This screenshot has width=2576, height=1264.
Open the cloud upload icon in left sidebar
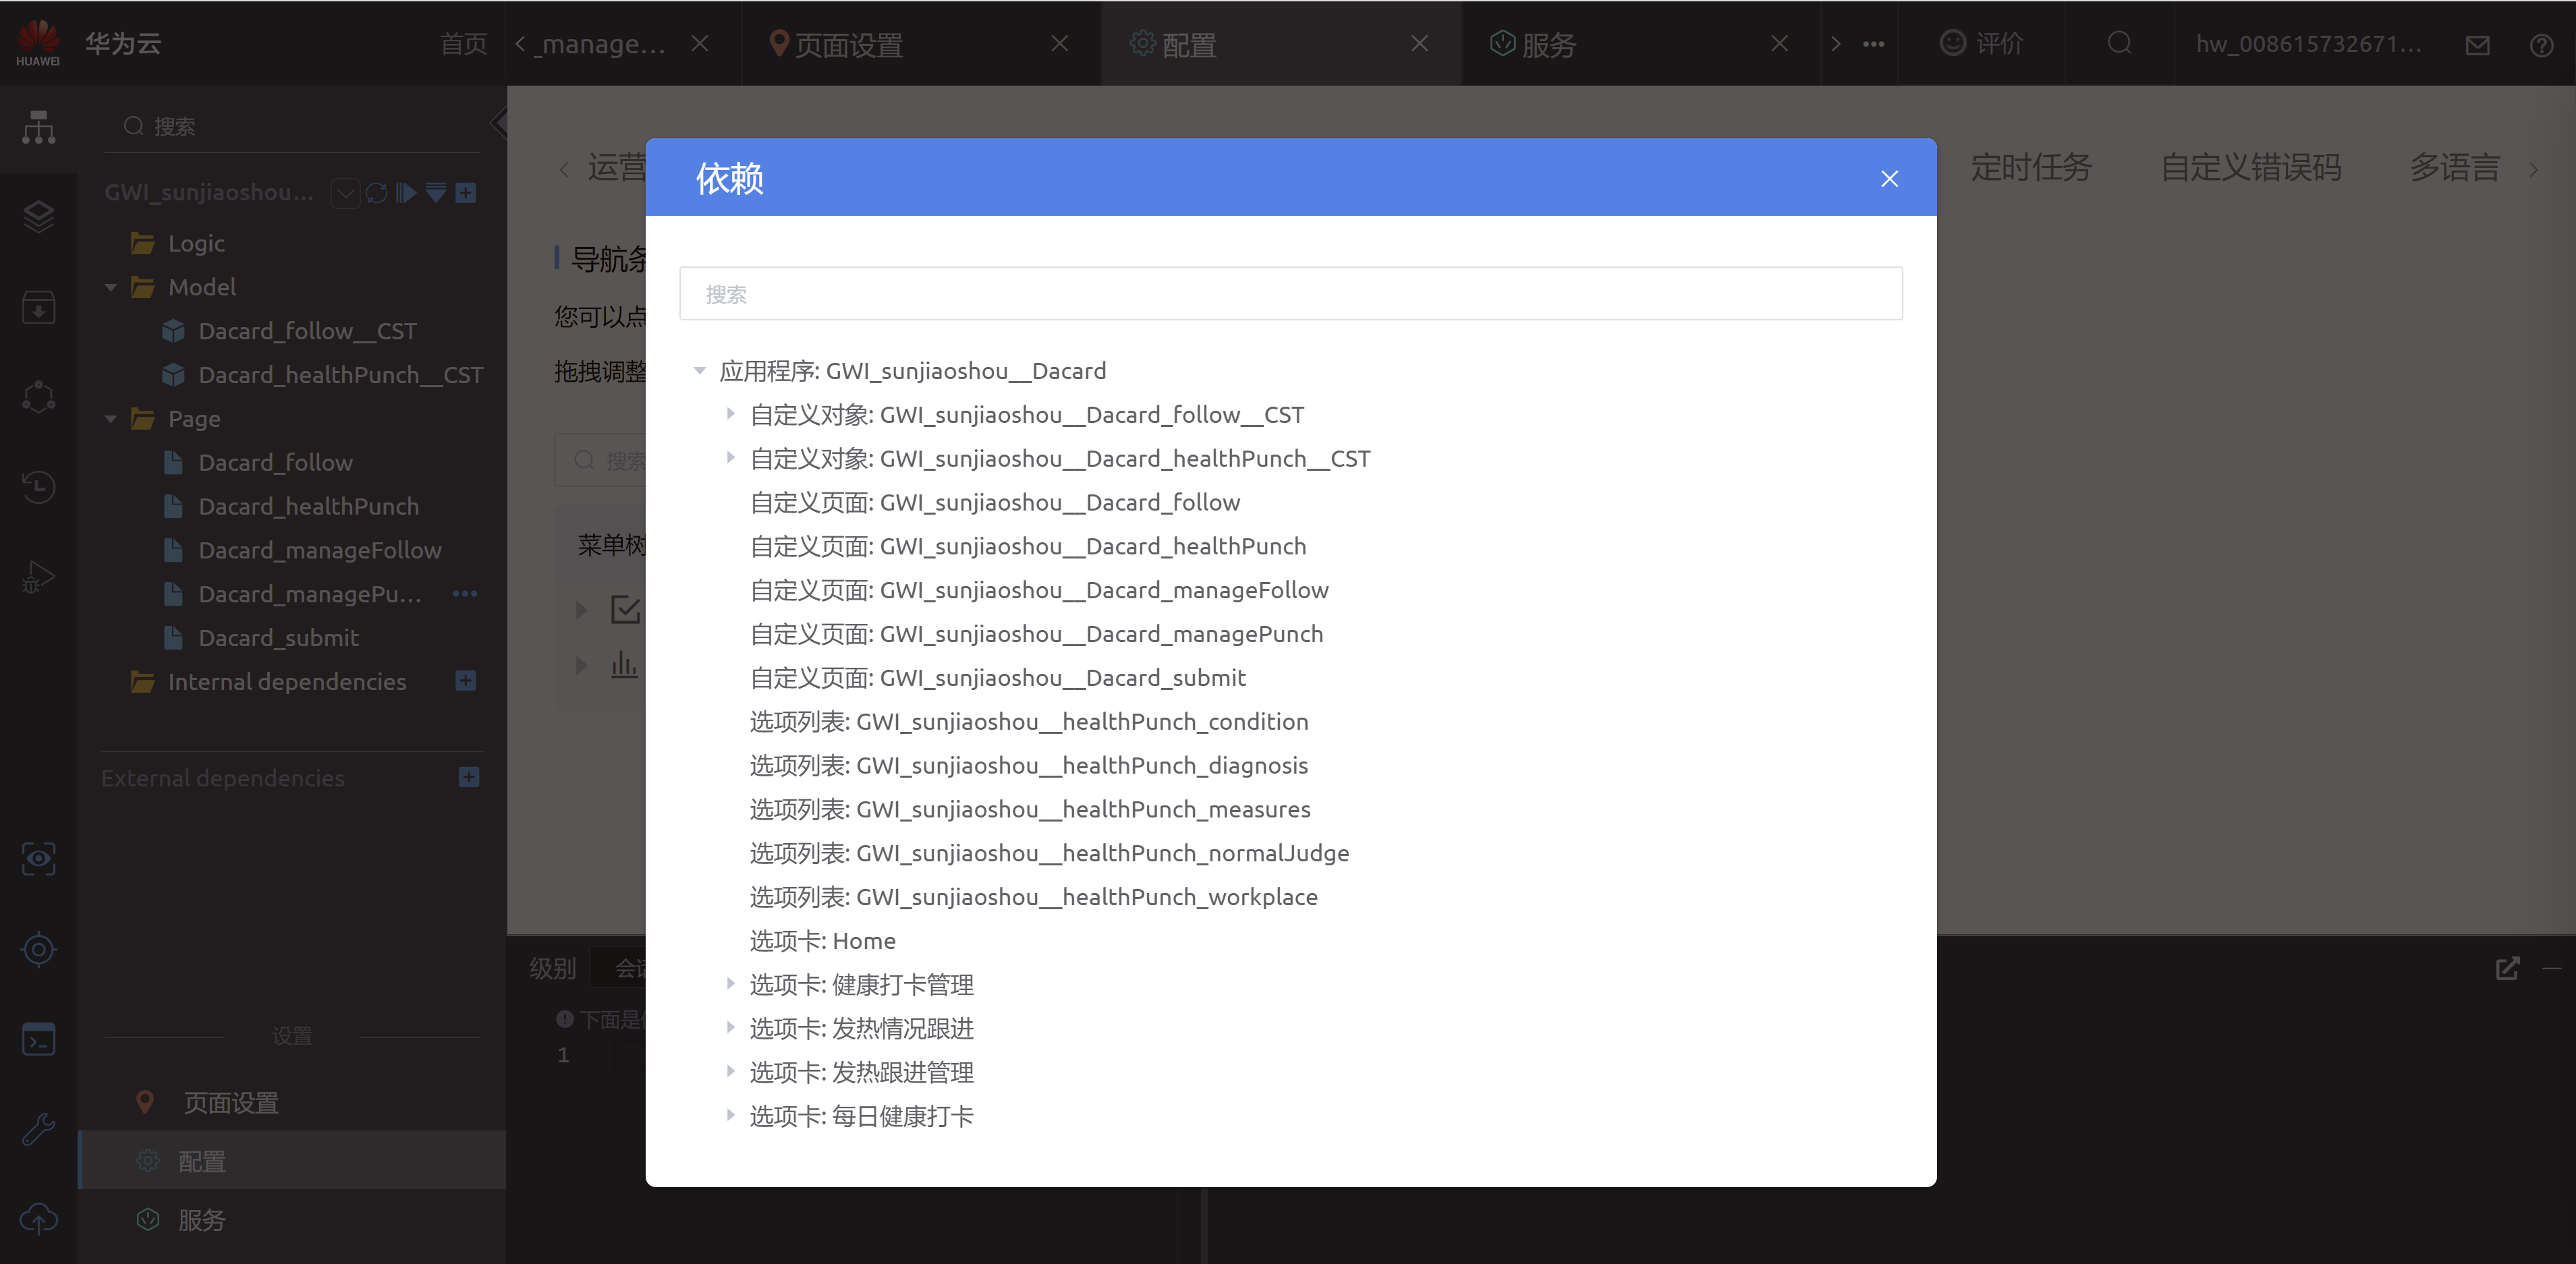(x=38, y=1218)
